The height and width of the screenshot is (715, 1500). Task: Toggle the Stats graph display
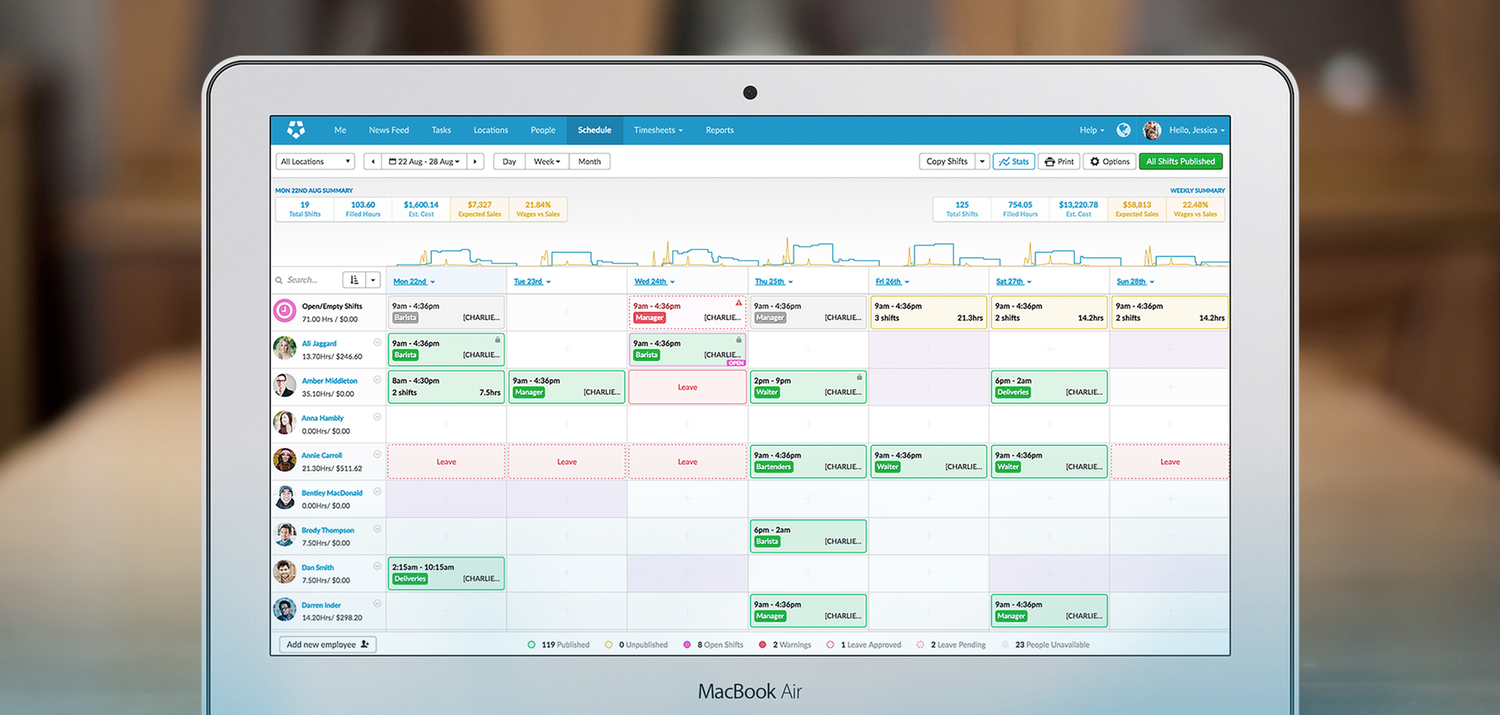1013,161
